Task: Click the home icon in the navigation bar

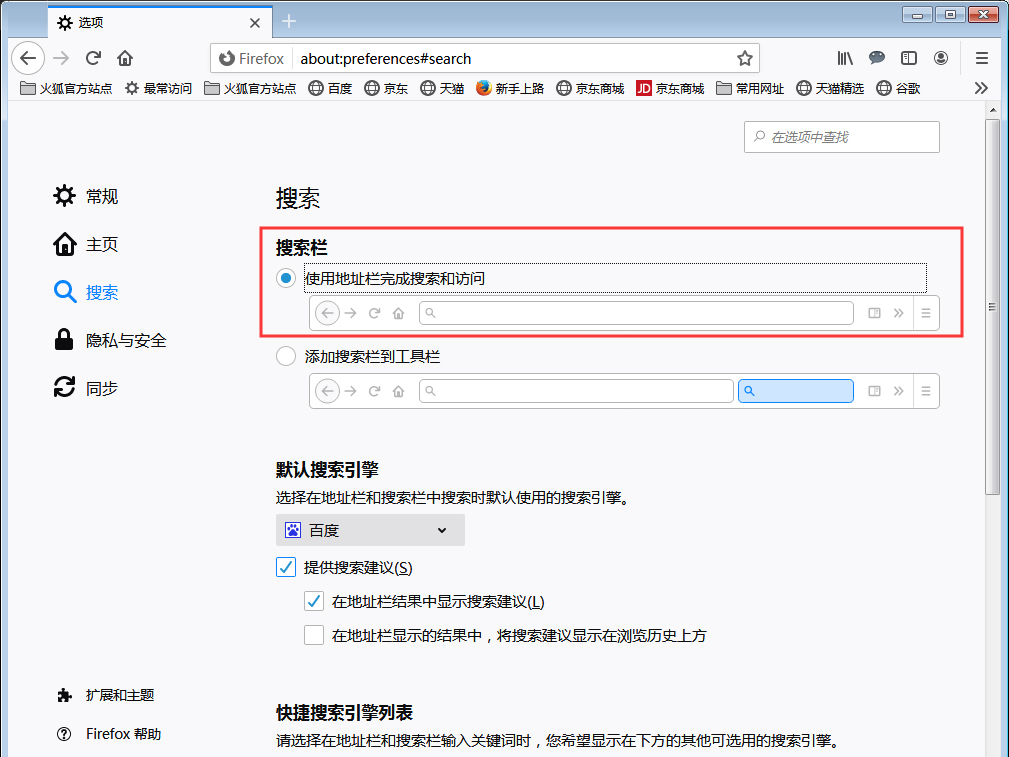Action: coord(124,58)
